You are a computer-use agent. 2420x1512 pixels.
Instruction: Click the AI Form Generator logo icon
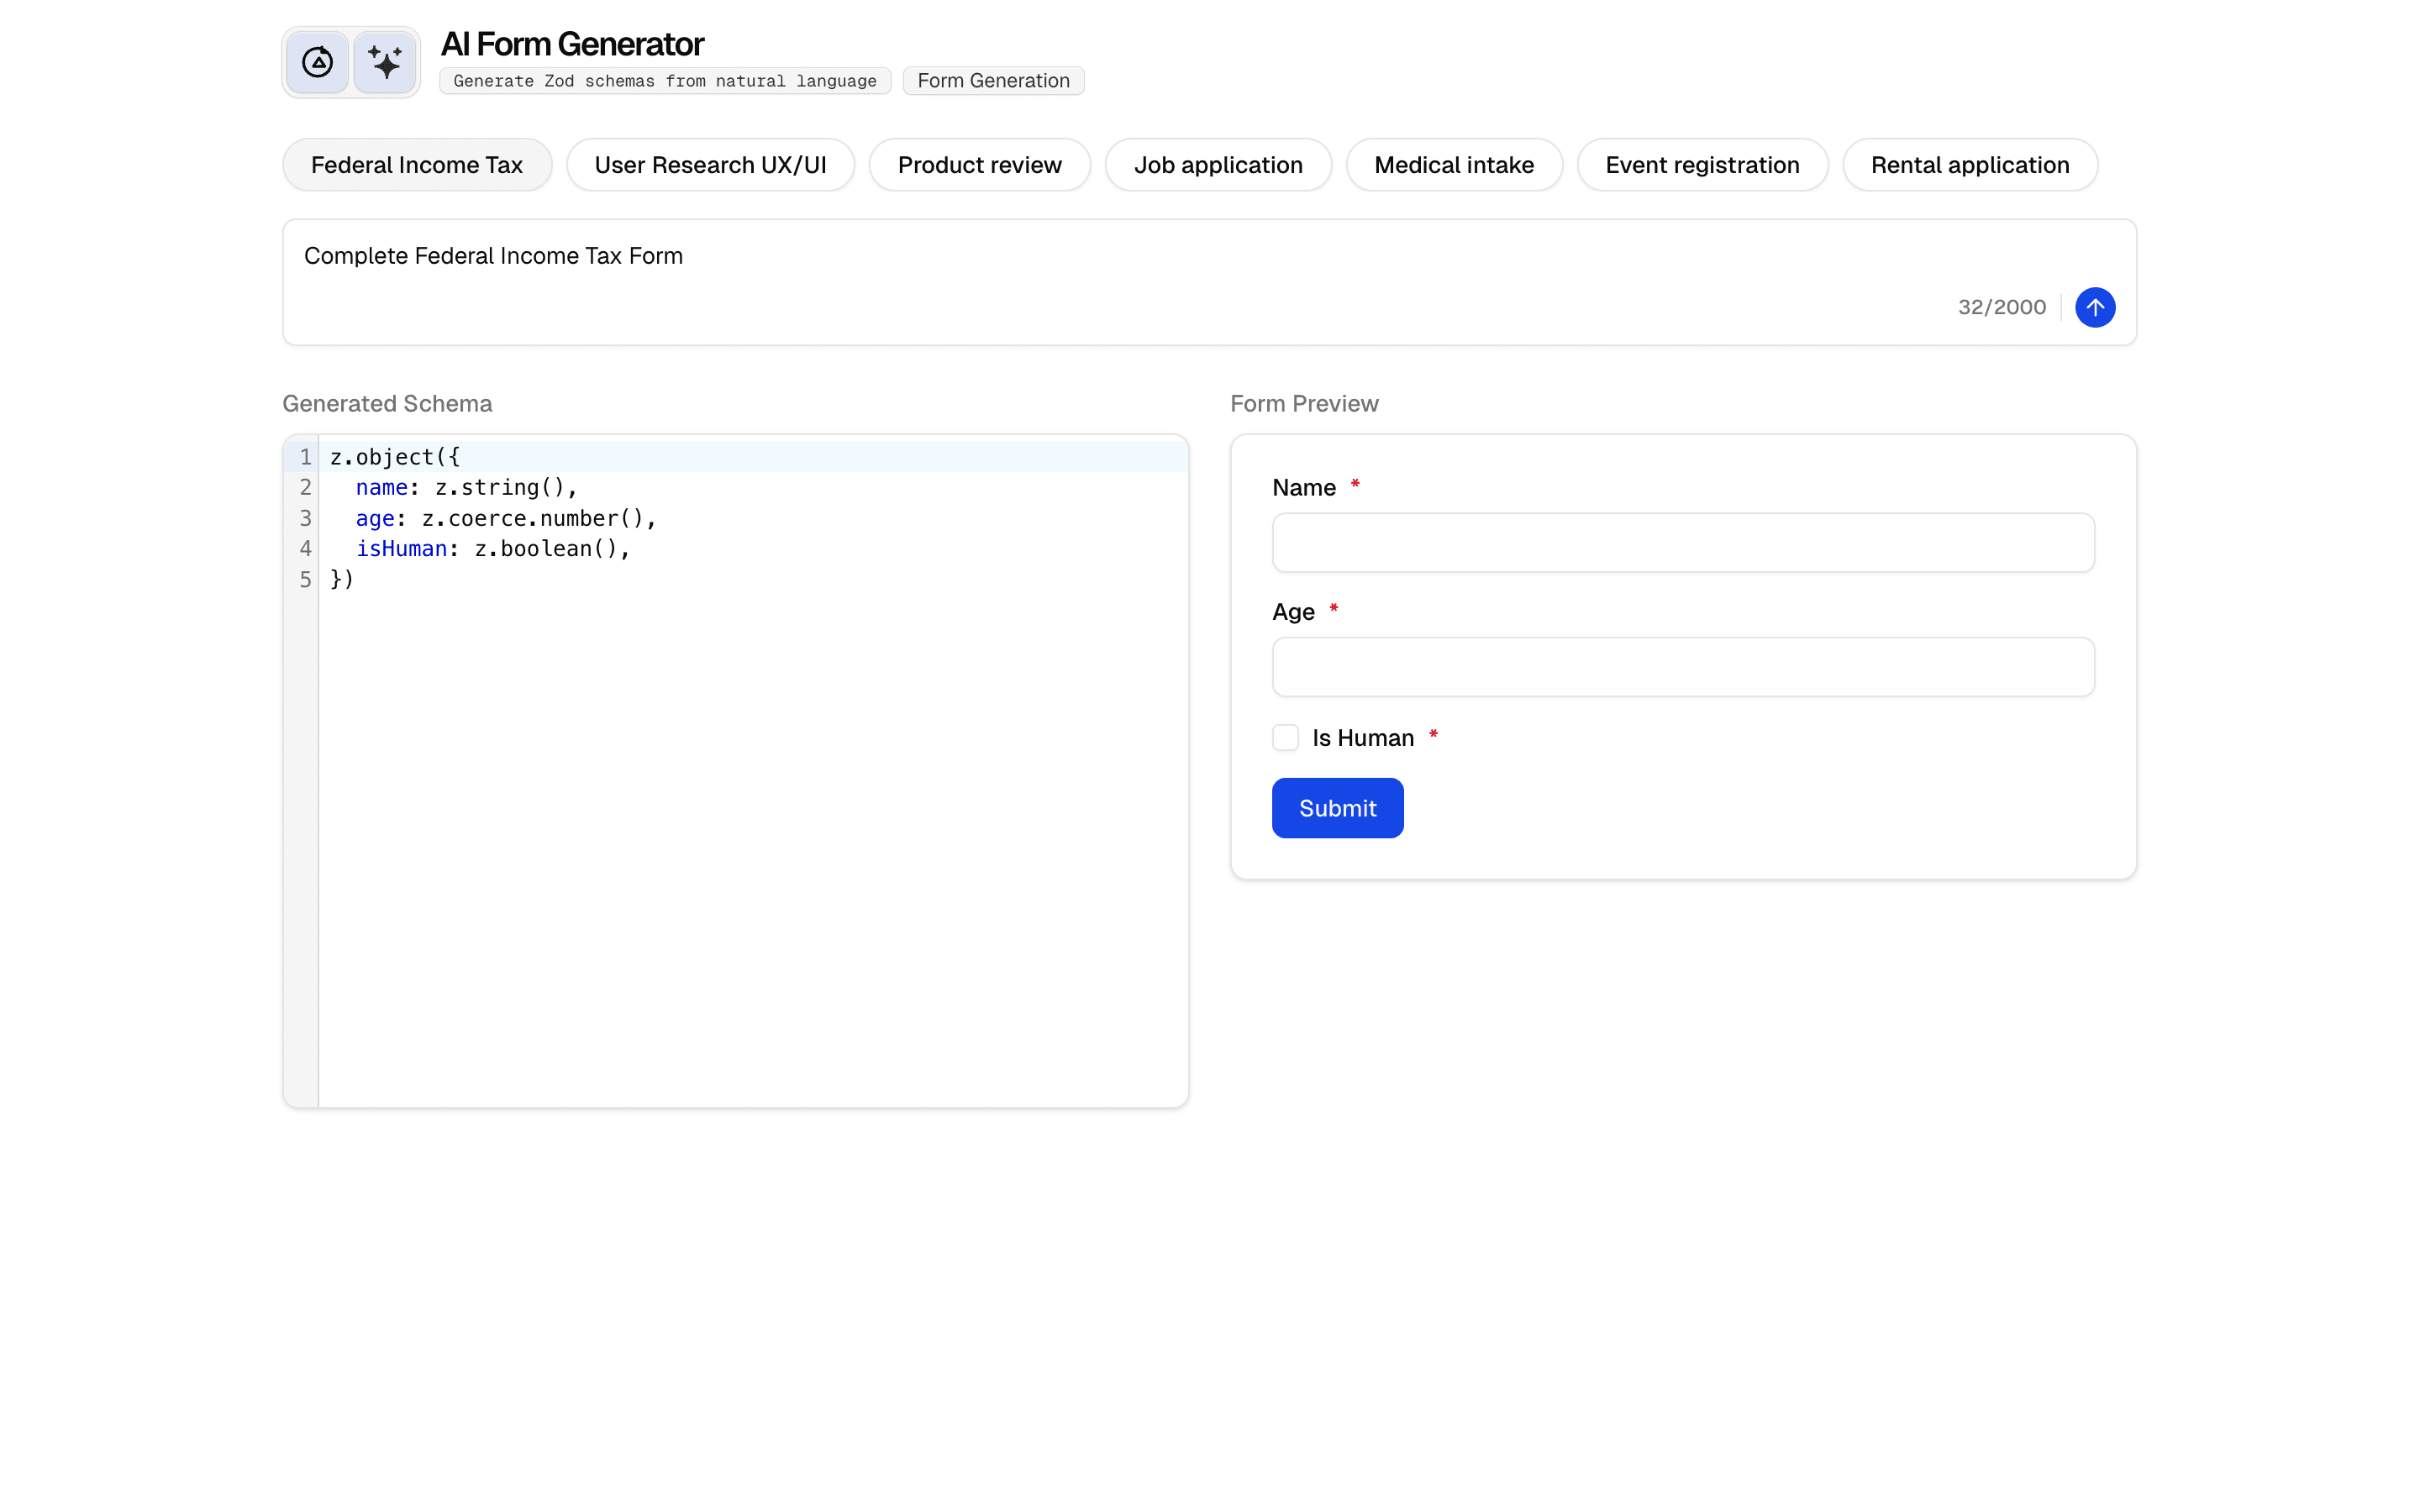(315, 61)
